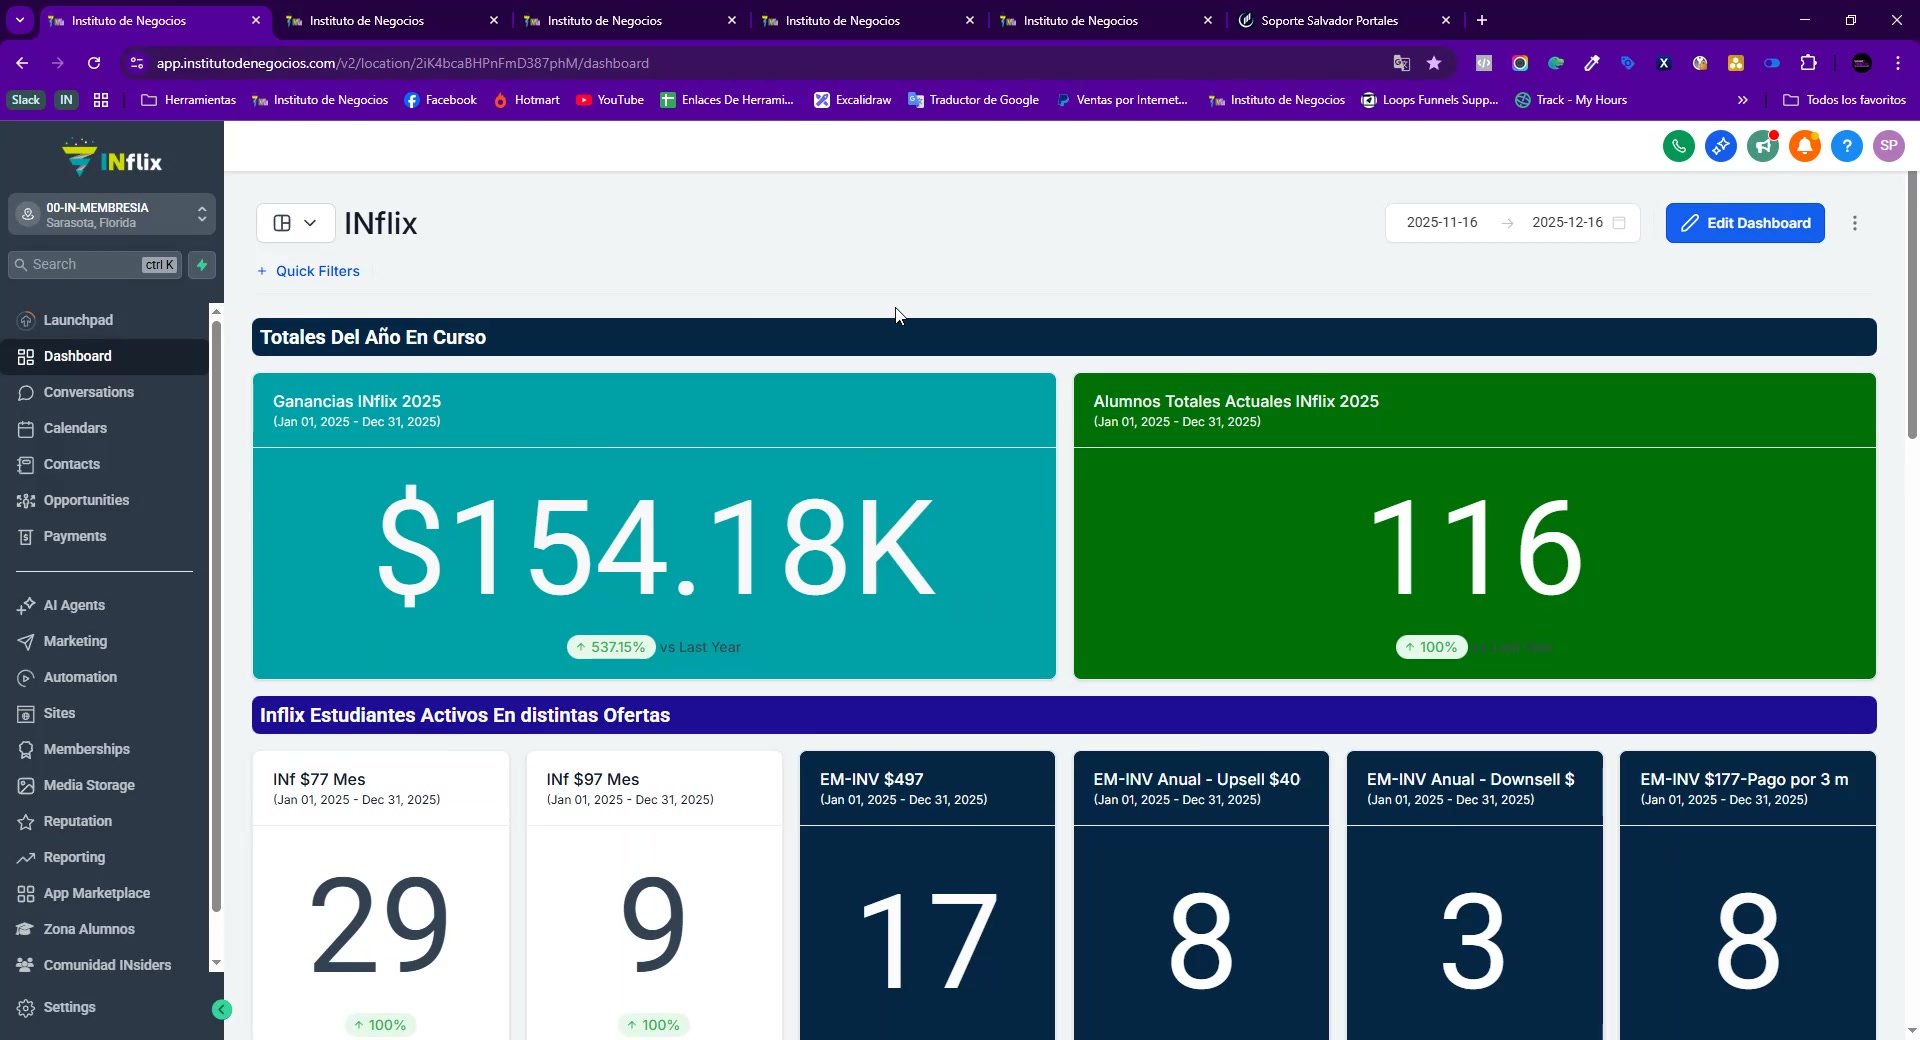Viewport: 1920px width, 1040px height.
Task: Open the help question mark icon
Action: tap(1847, 146)
